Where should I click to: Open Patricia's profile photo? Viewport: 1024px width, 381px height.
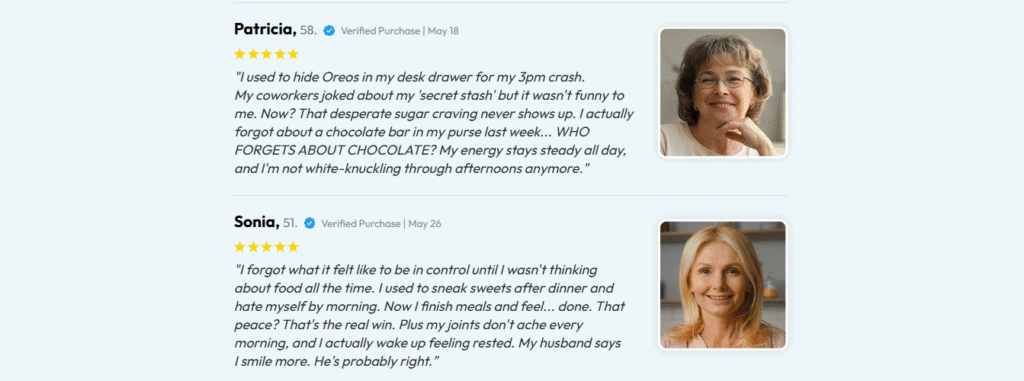(723, 92)
